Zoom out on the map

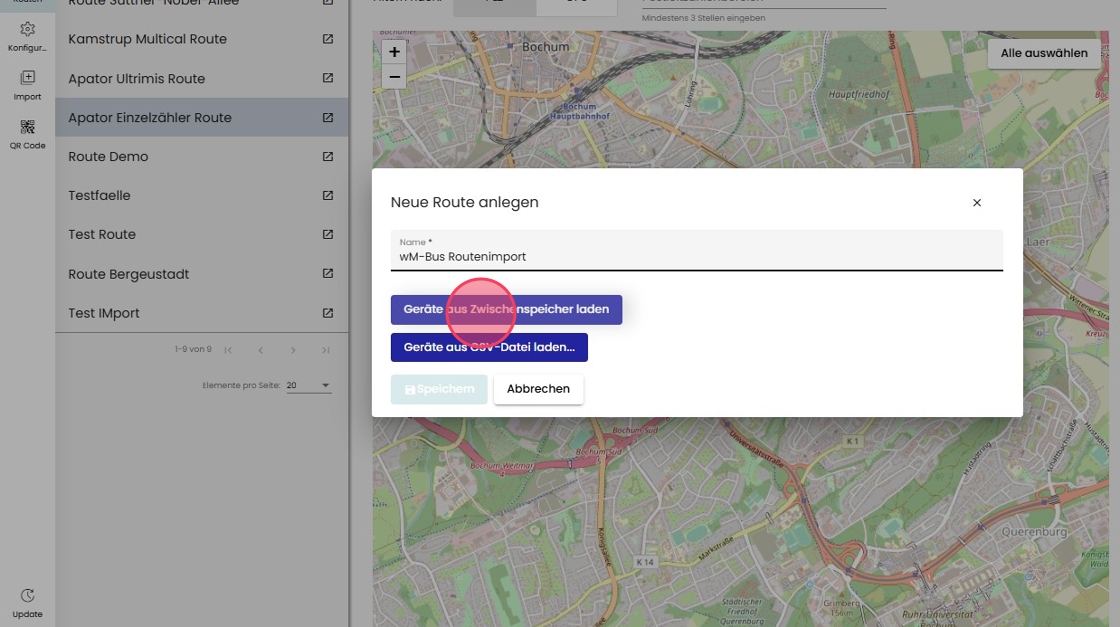point(394,76)
